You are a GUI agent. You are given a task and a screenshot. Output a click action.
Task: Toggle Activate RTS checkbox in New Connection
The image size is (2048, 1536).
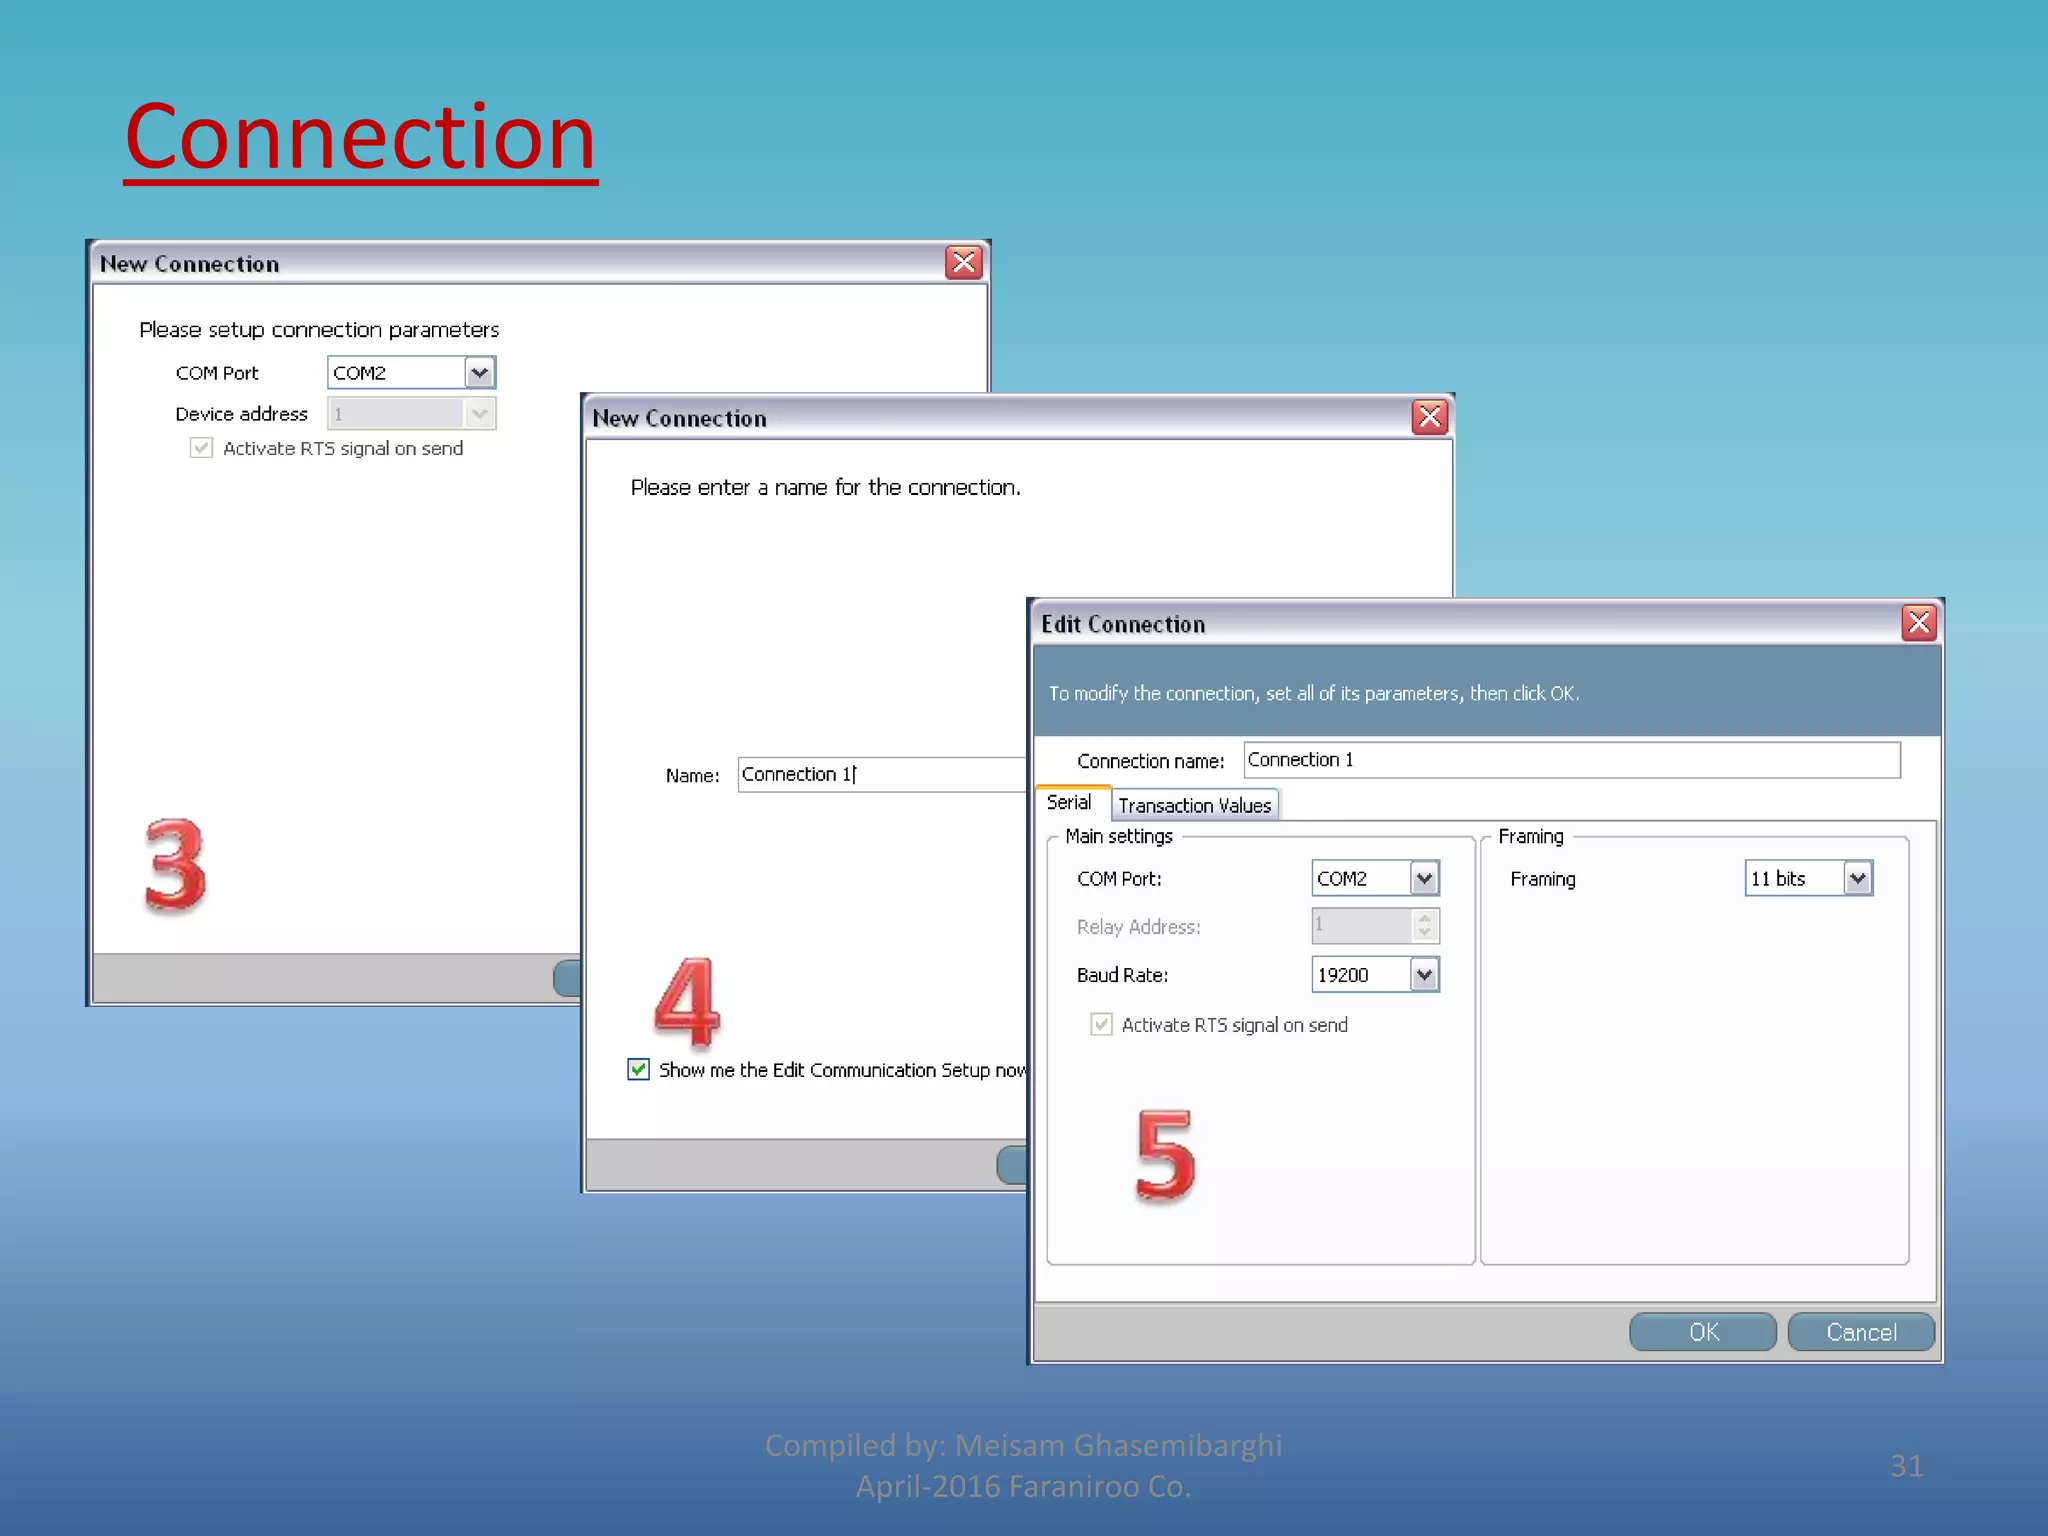(x=202, y=449)
